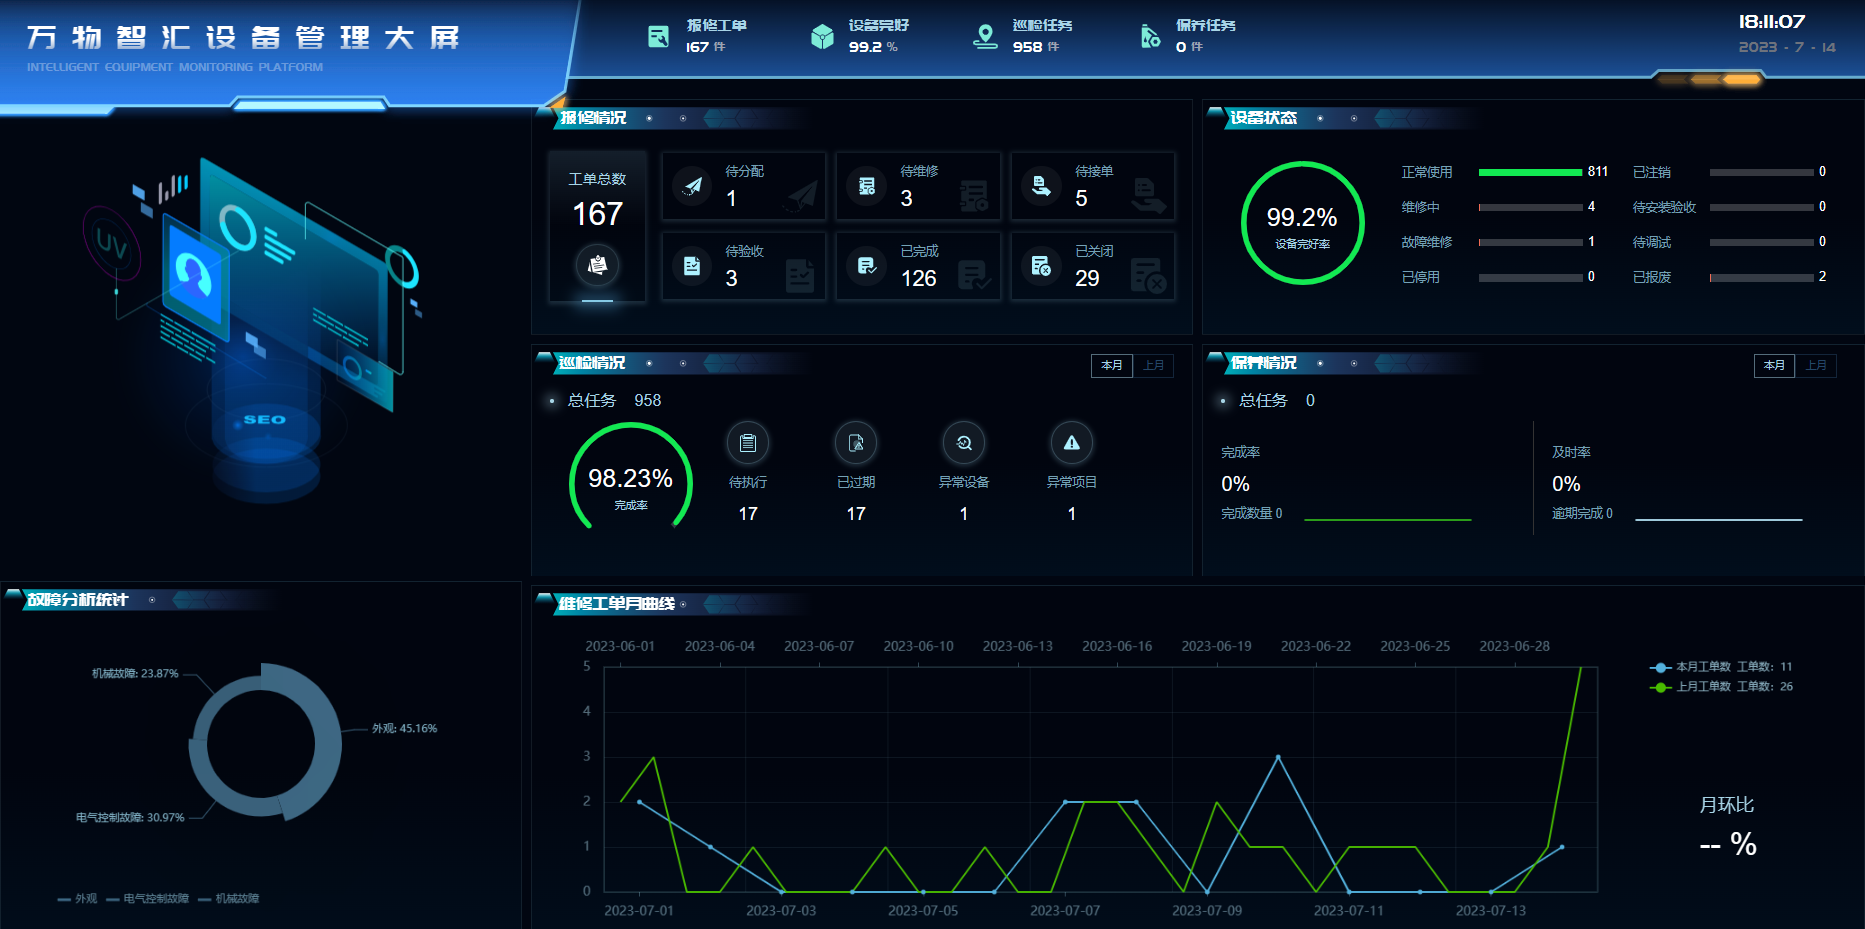The image size is (1865, 929).
Task: Click the 报修工单 header icon
Action: (658, 37)
